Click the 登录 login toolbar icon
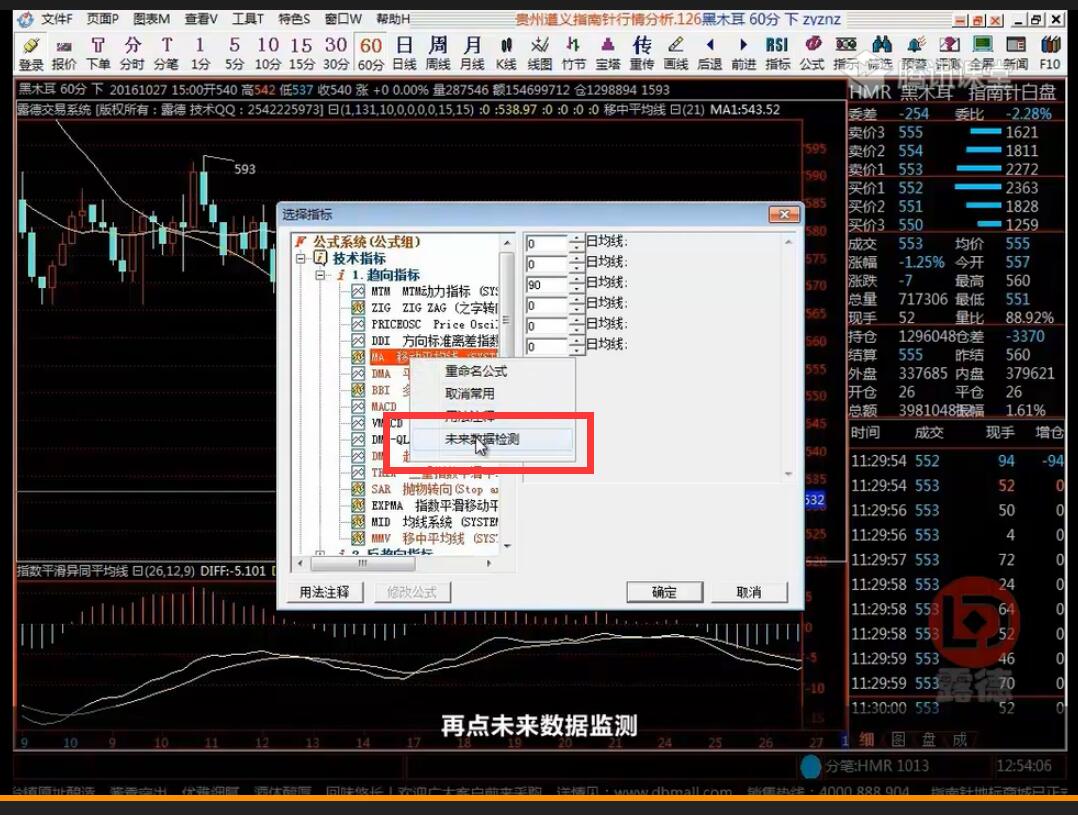Viewport: 1078px width, 815px height. pos(31,53)
